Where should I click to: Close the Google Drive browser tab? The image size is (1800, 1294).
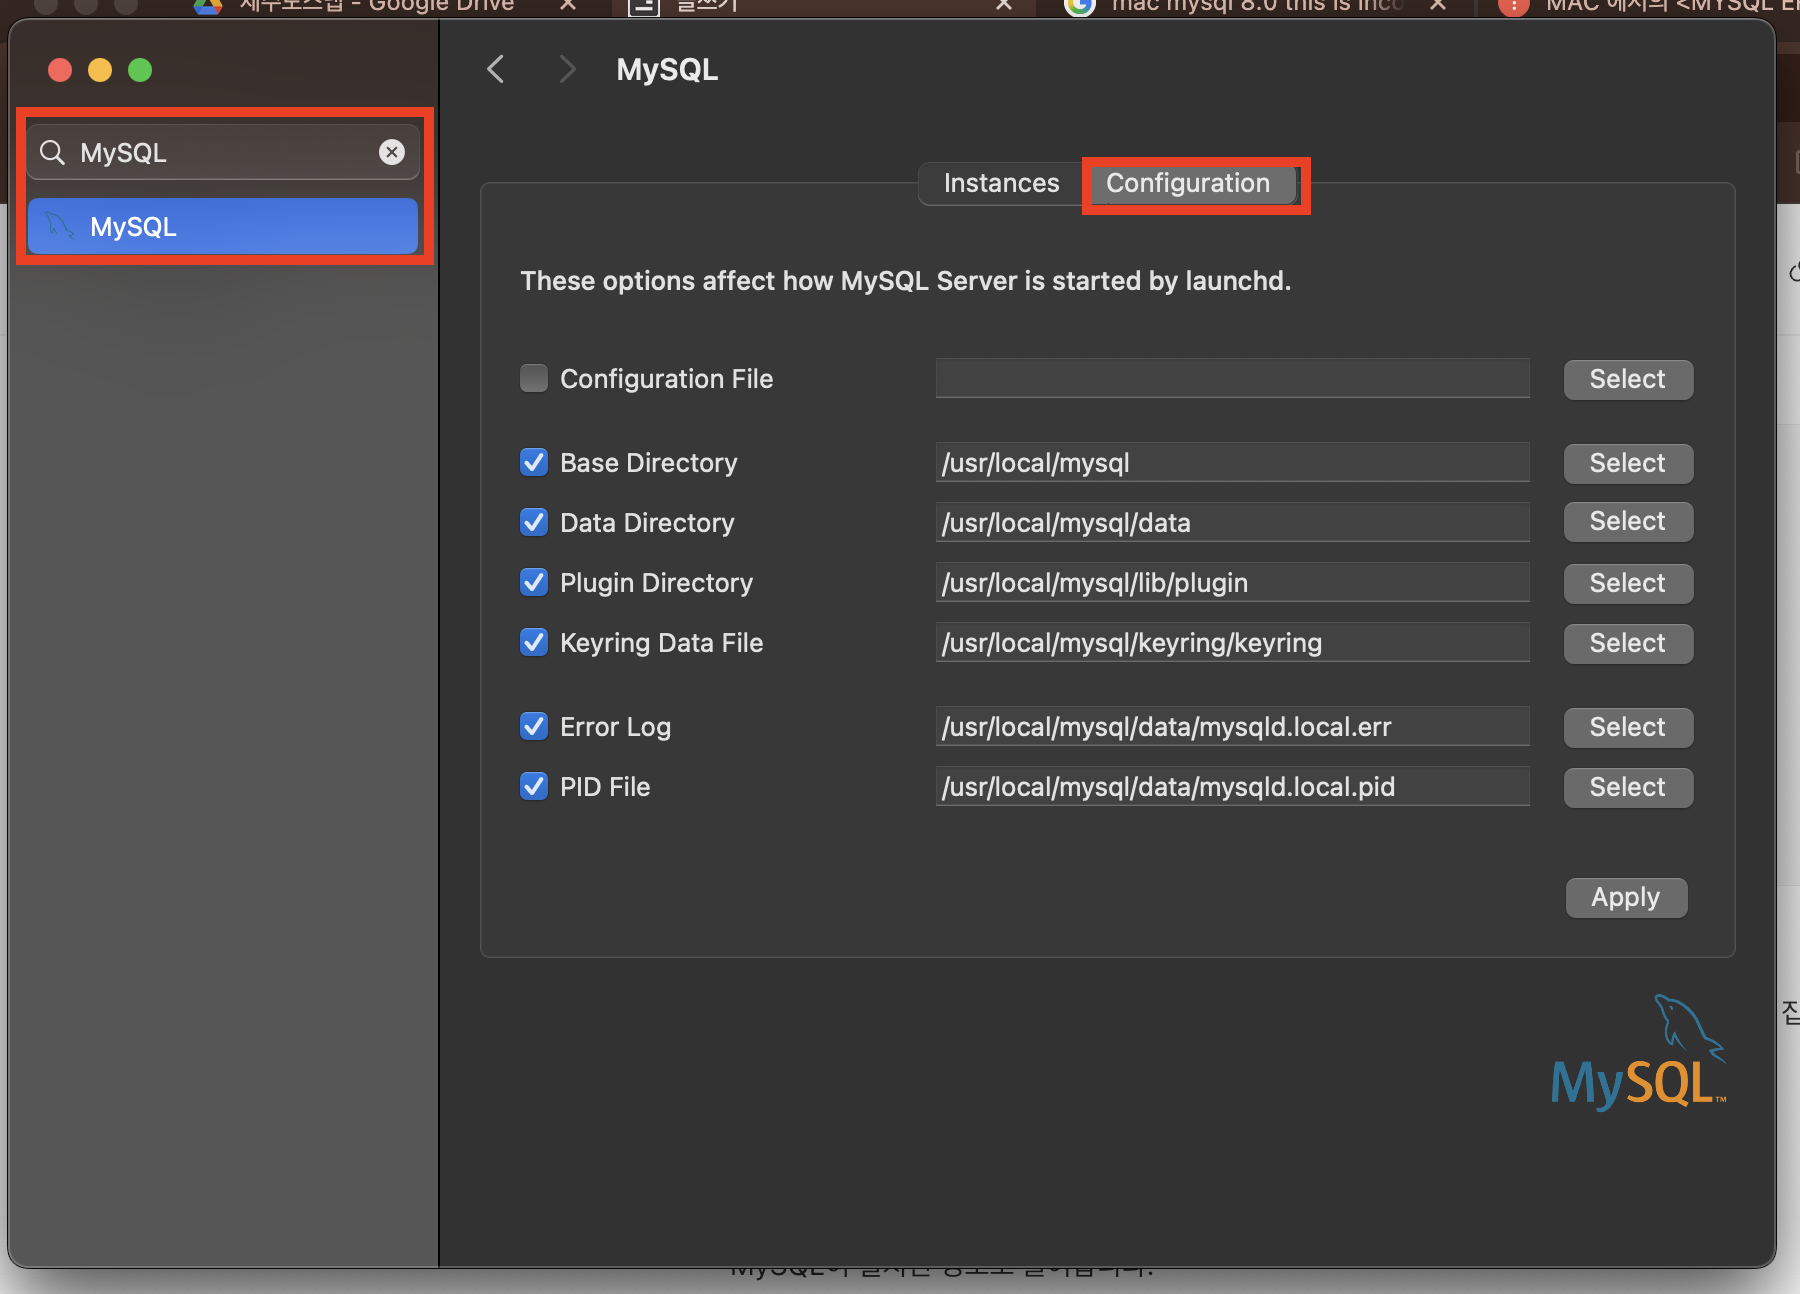[x=568, y=6]
